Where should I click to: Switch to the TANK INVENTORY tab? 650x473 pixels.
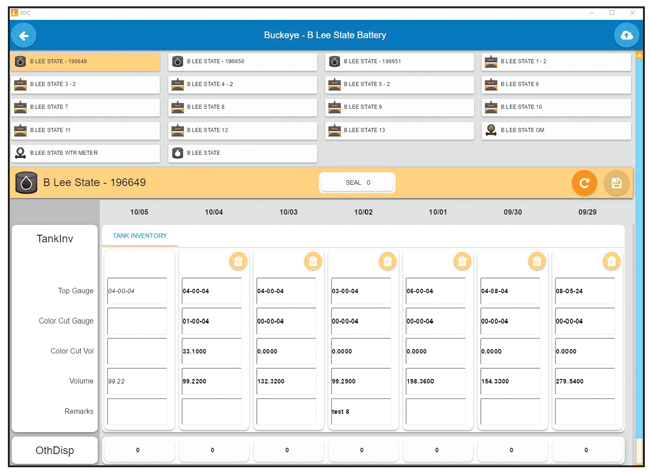tap(139, 236)
